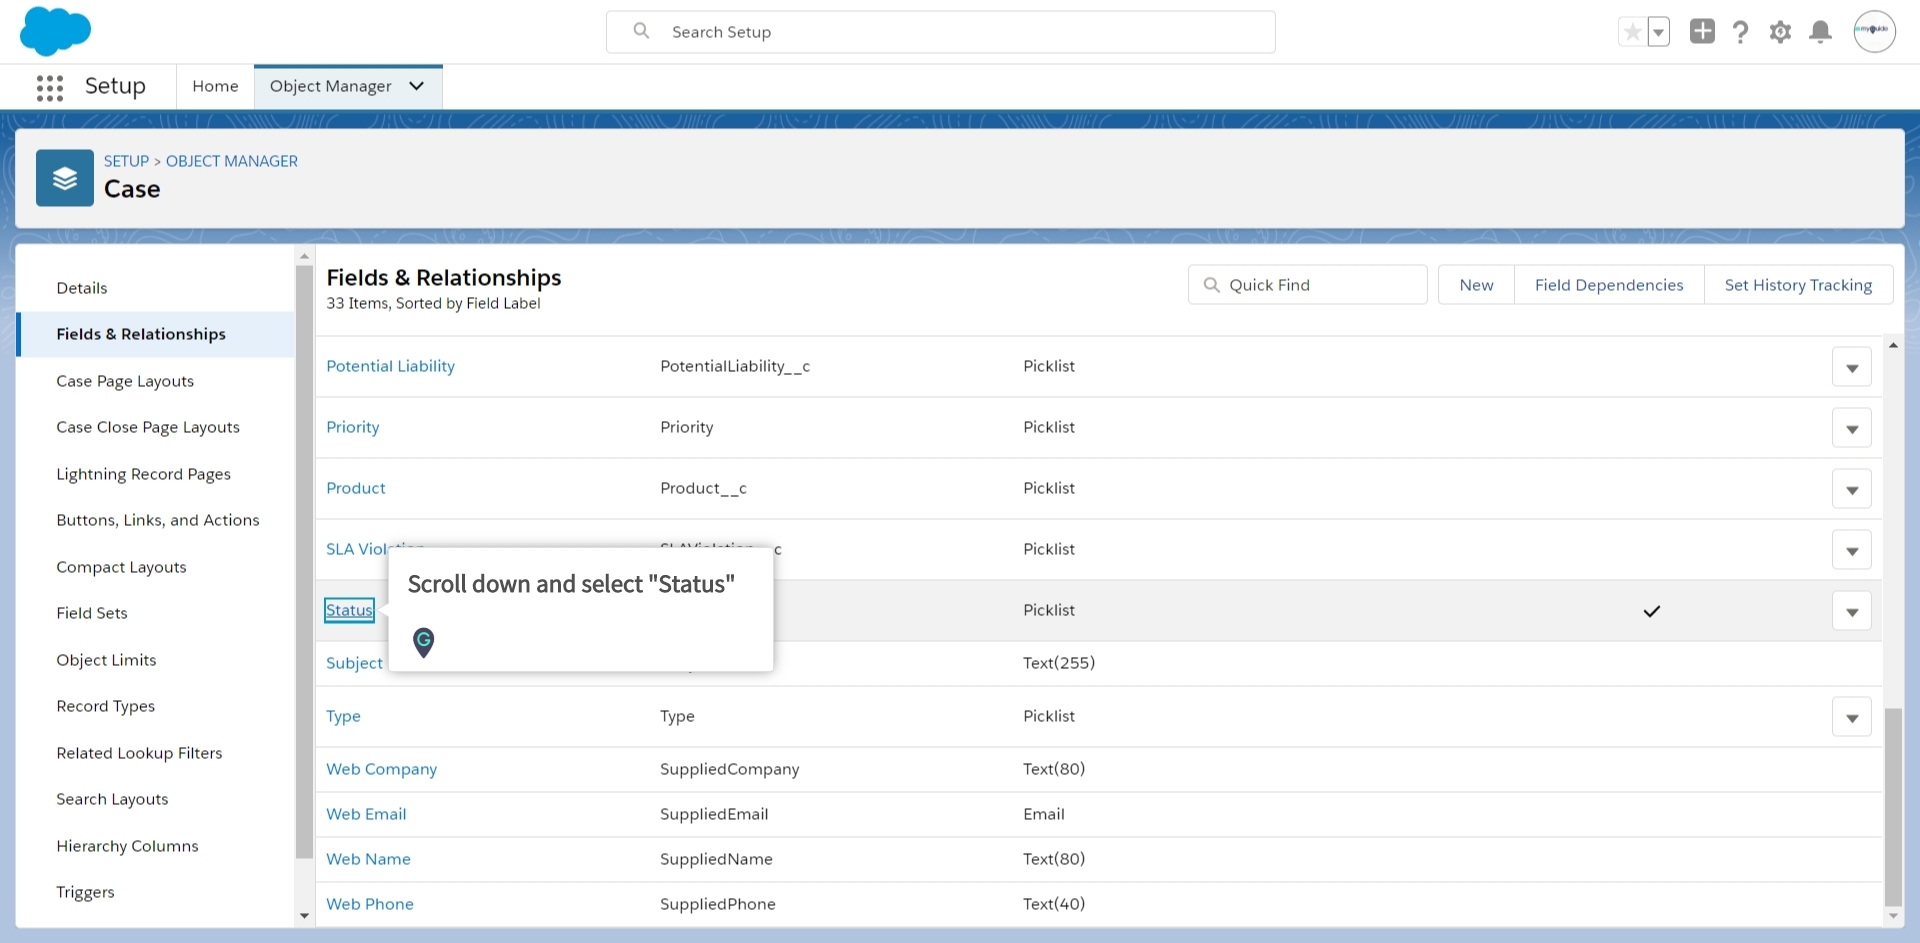Image resolution: width=1920 pixels, height=943 pixels.
Task: Expand the Object Manager tab chevron
Action: 417,86
